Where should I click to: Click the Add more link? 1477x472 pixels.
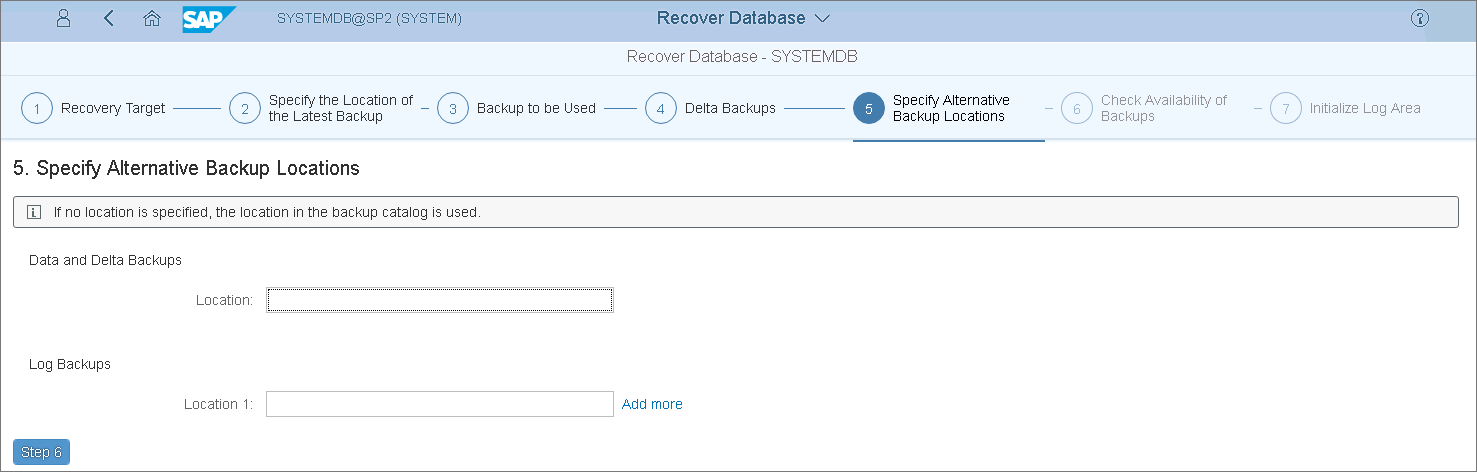coord(652,404)
